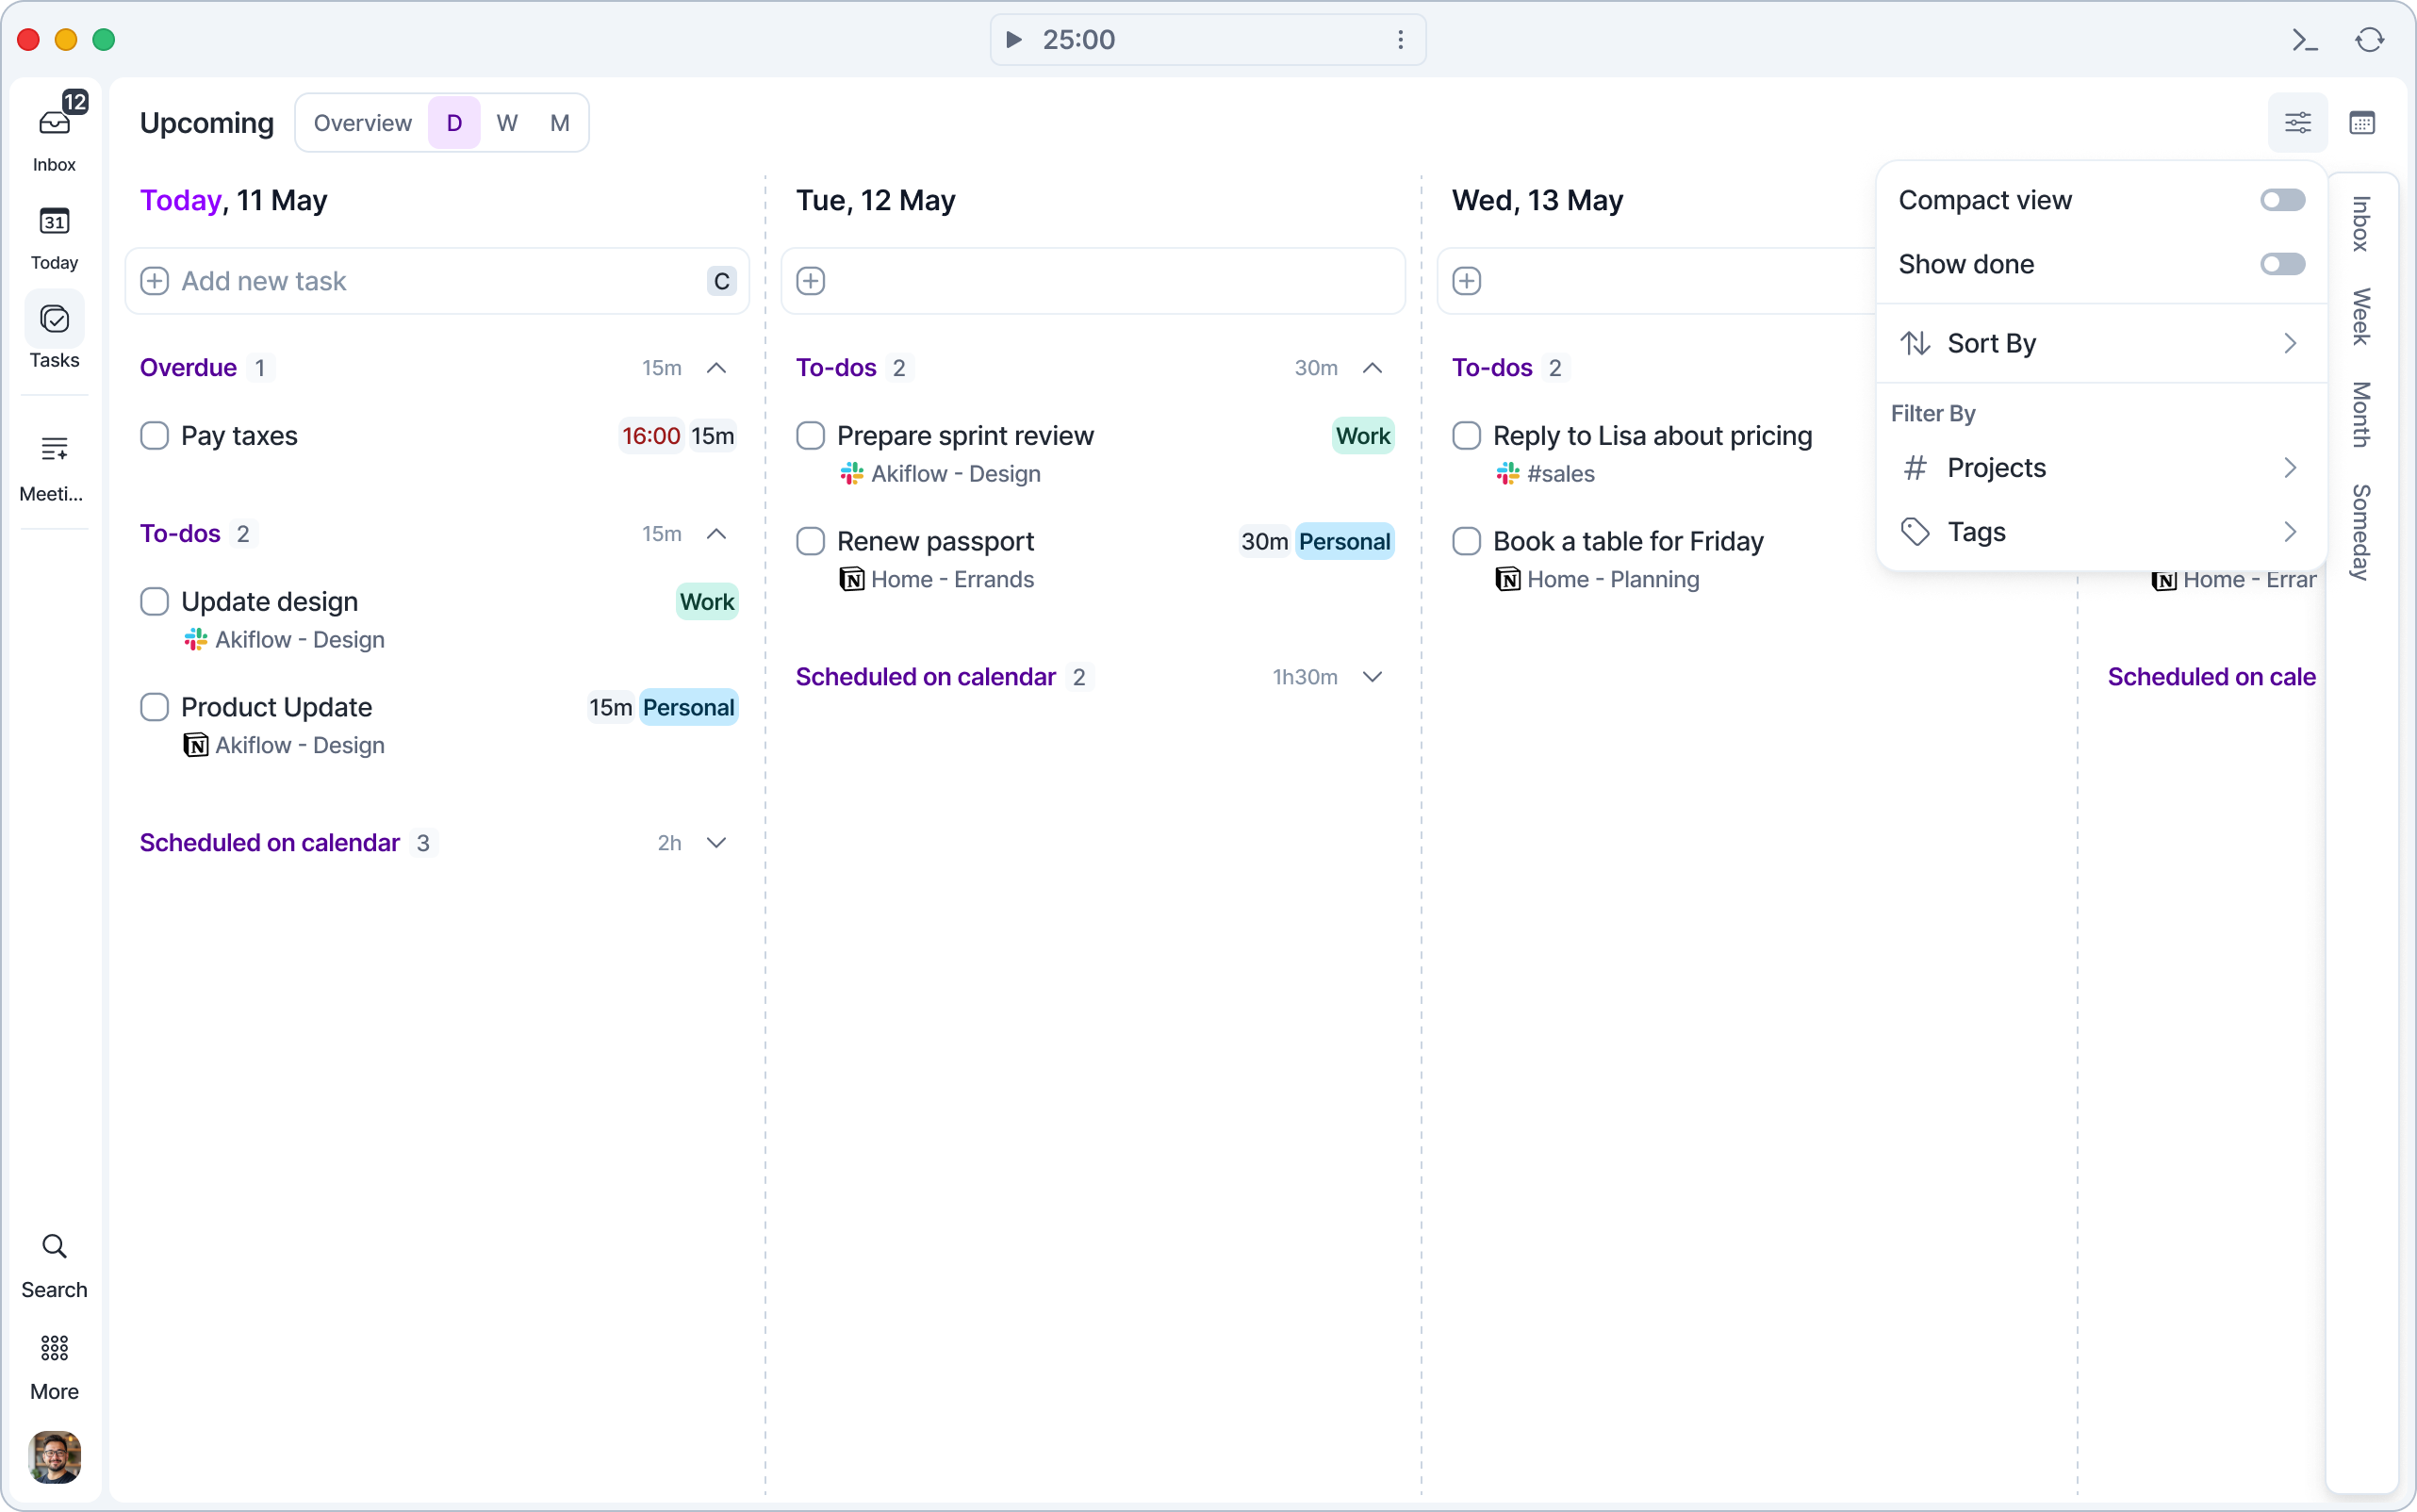This screenshot has height=1512, width=2417.
Task: Check off the Pay taxes task
Action: pos(154,436)
